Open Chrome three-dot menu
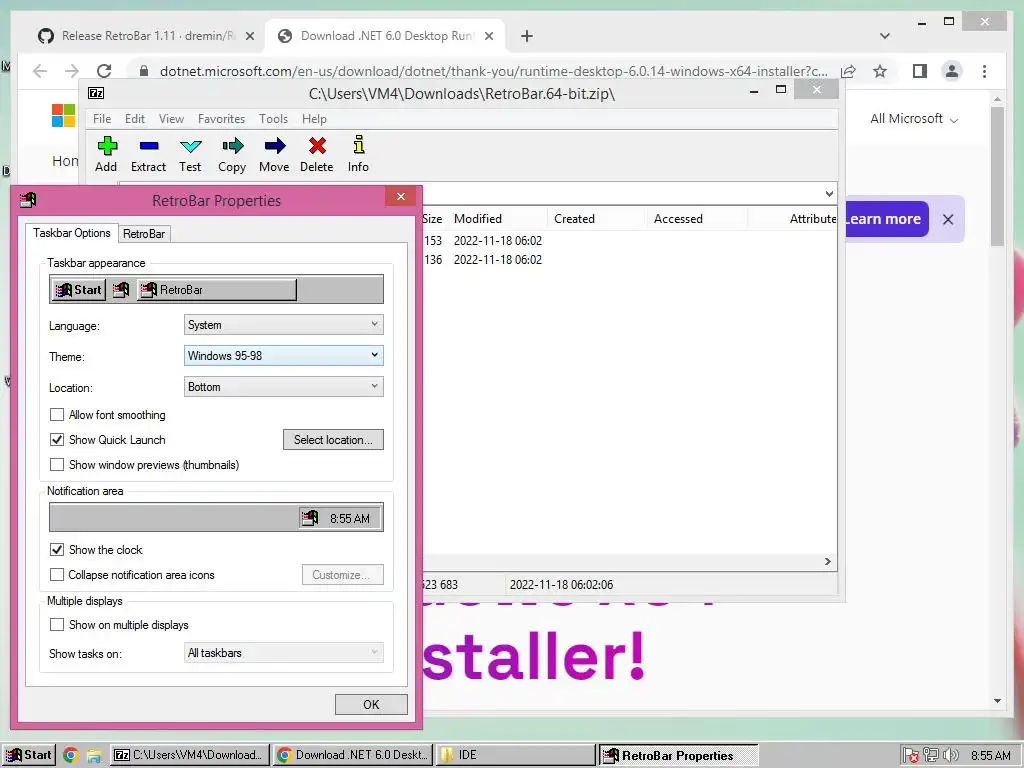 coord(984,71)
